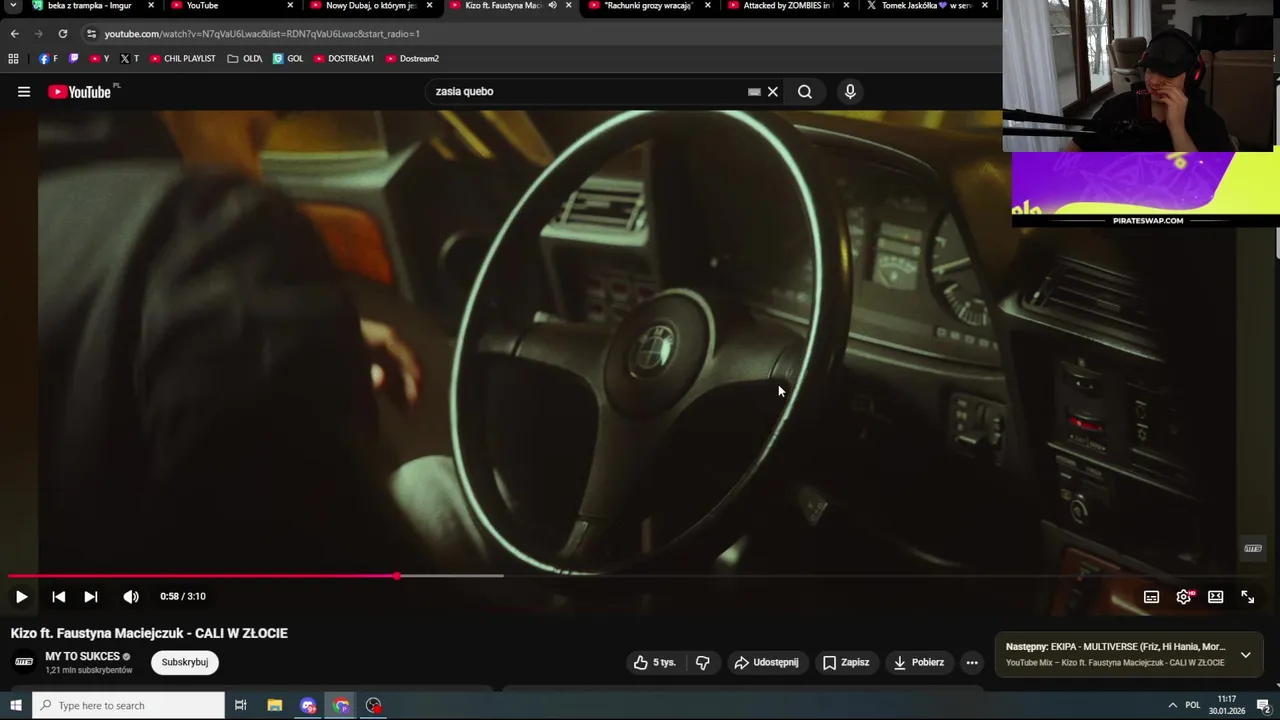
Task: Open more actions three-dot menu
Action: (972, 662)
